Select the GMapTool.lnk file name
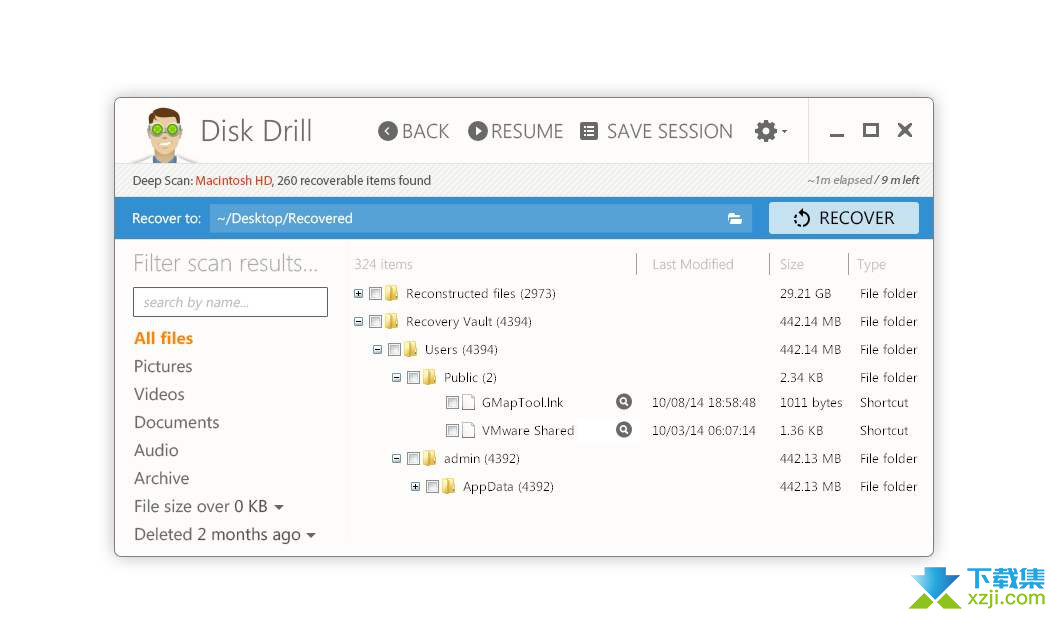The height and width of the screenshot is (618, 1058). click(522, 403)
